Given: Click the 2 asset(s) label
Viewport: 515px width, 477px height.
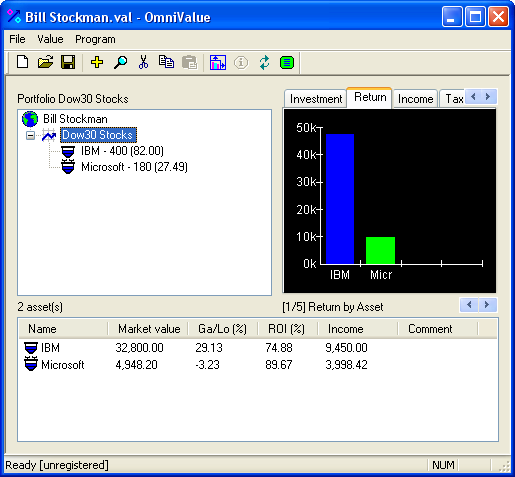Looking at the screenshot, I should [40, 307].
